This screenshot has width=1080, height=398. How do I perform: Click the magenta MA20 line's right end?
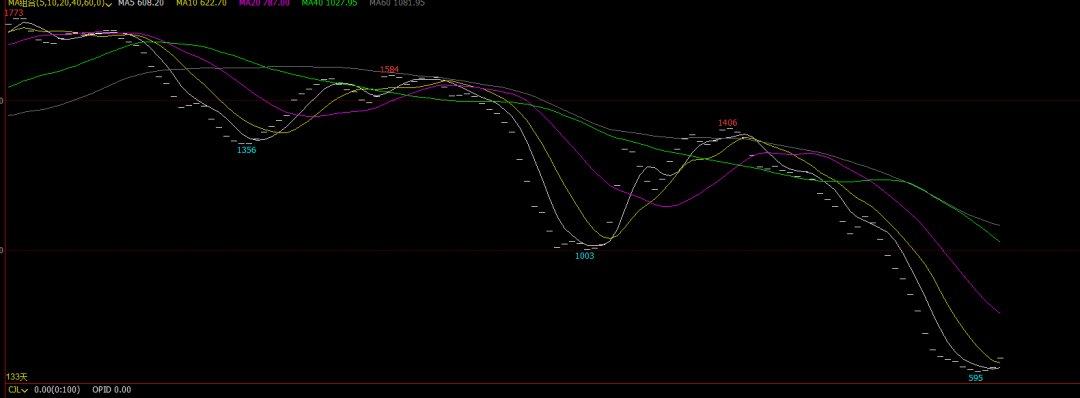click(x=999, y=313)
